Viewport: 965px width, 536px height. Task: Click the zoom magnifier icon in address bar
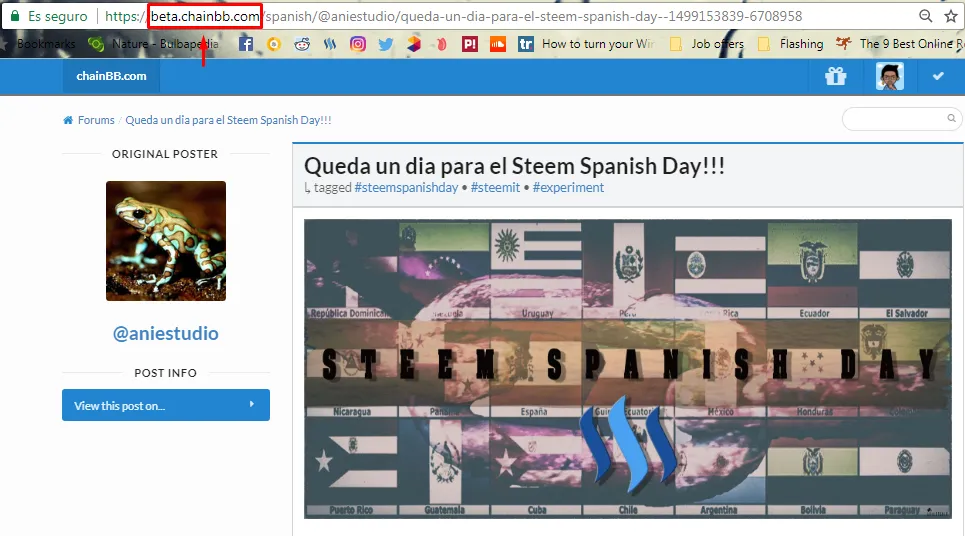coord(925,16)
